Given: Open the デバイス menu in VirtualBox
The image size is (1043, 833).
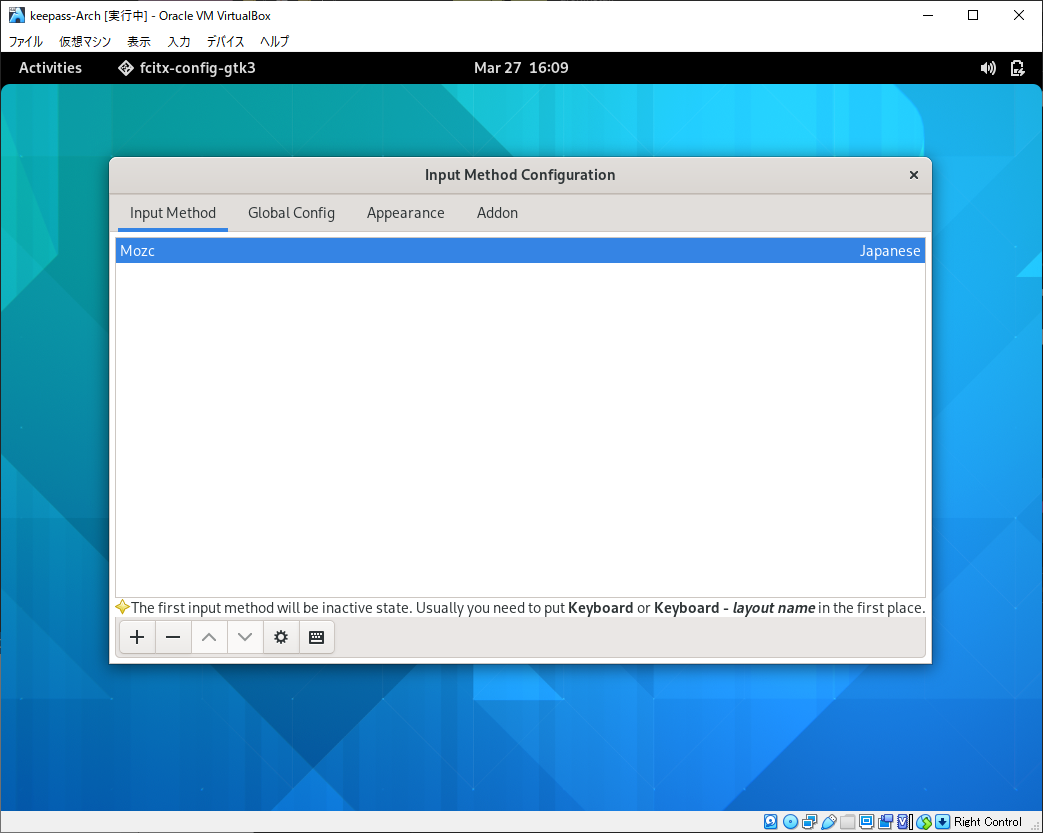Looking at the screenshot, I should click(x=225, y=41).
